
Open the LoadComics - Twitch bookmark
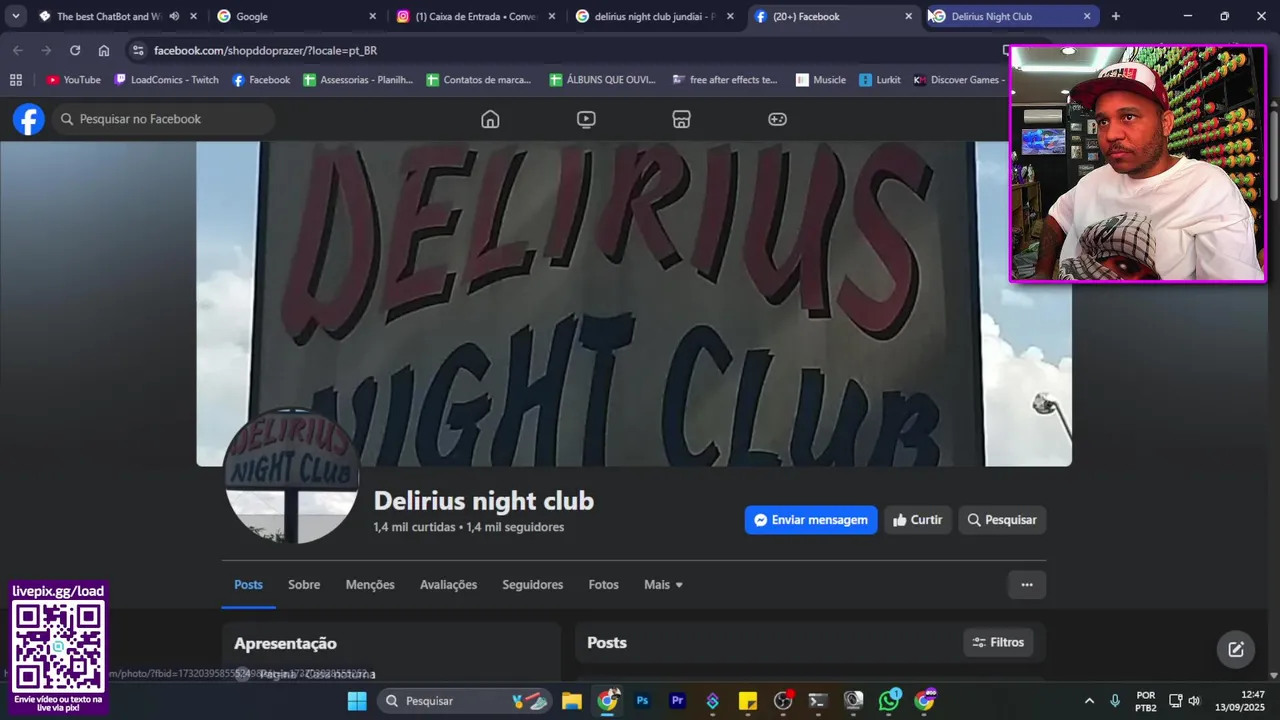166,80
